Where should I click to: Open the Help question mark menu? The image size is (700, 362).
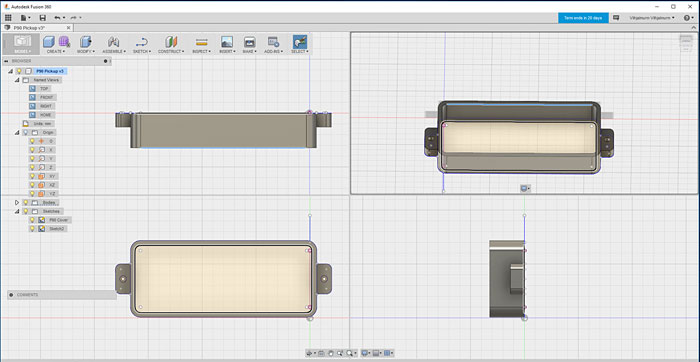688,18
